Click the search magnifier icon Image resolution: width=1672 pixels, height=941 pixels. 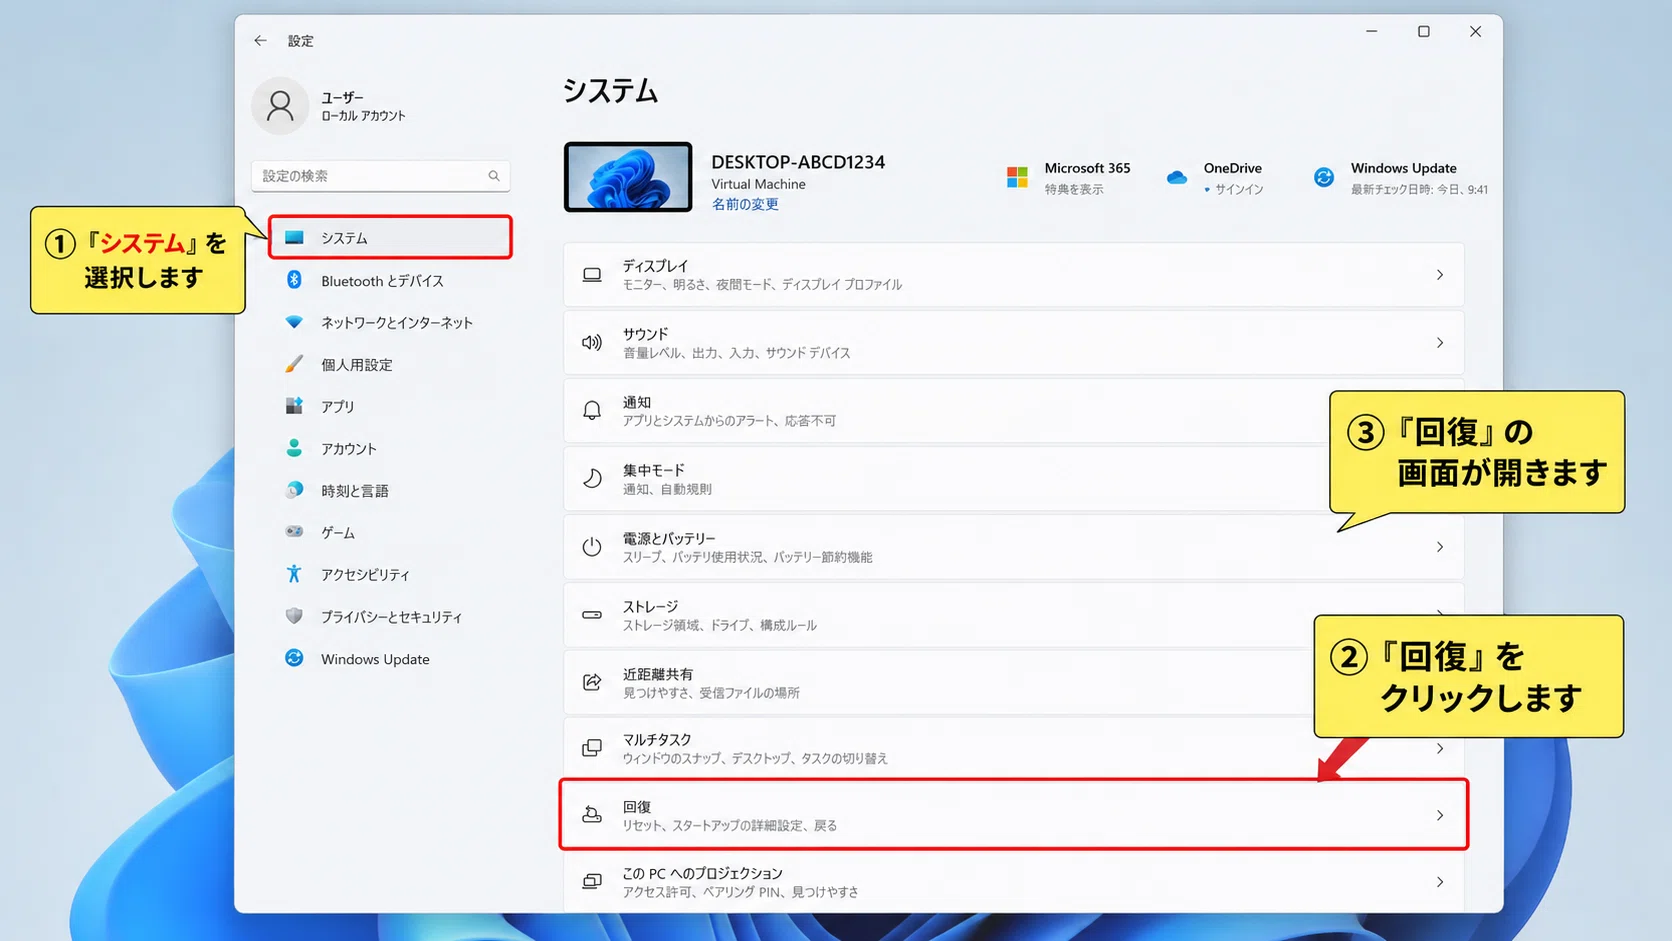click(x=494, y=176)
